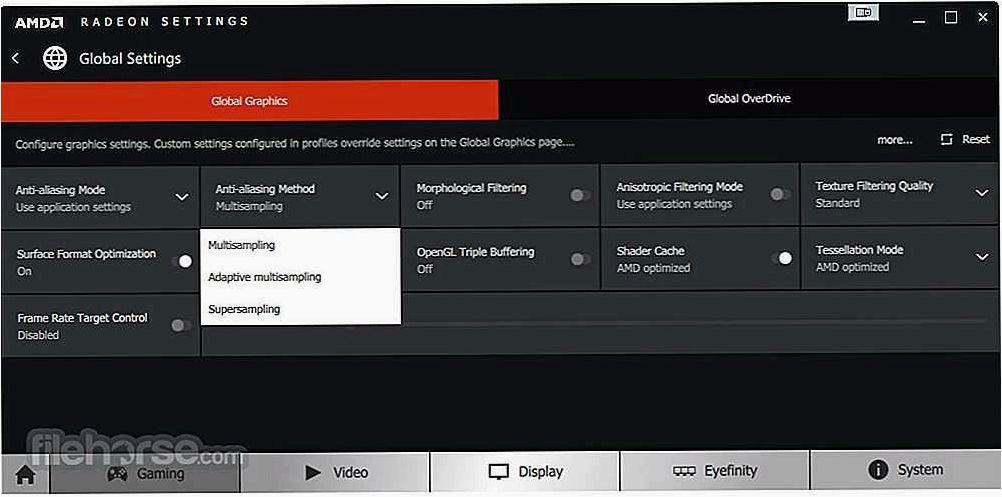The image size is (1002, 497).
Task: Click the Reset icon
Action: [946, 139]
